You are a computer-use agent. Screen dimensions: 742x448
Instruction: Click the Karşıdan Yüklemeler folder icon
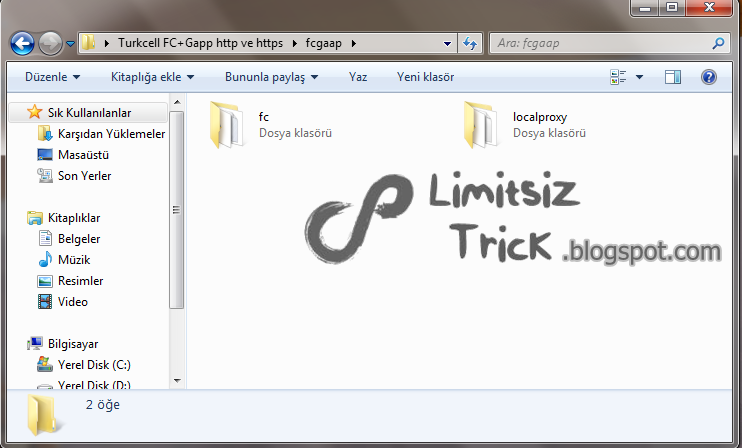[44, 133]
